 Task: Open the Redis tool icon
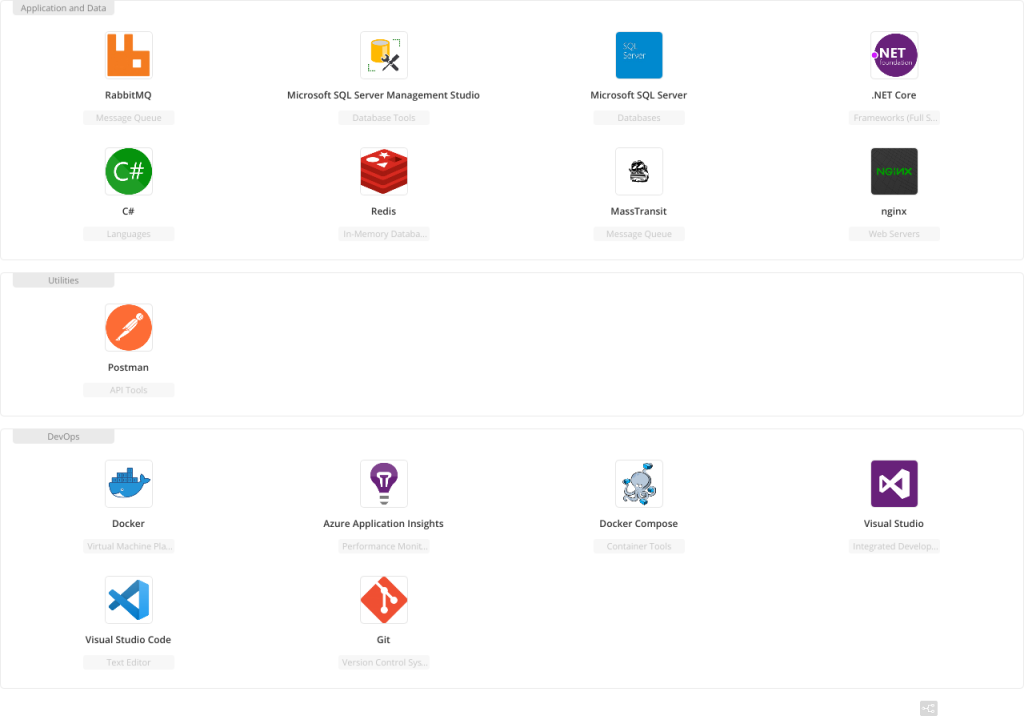pos(384,171)
